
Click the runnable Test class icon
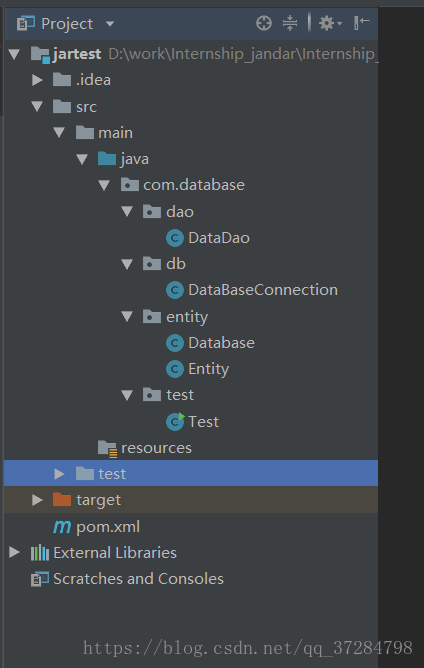175,422
